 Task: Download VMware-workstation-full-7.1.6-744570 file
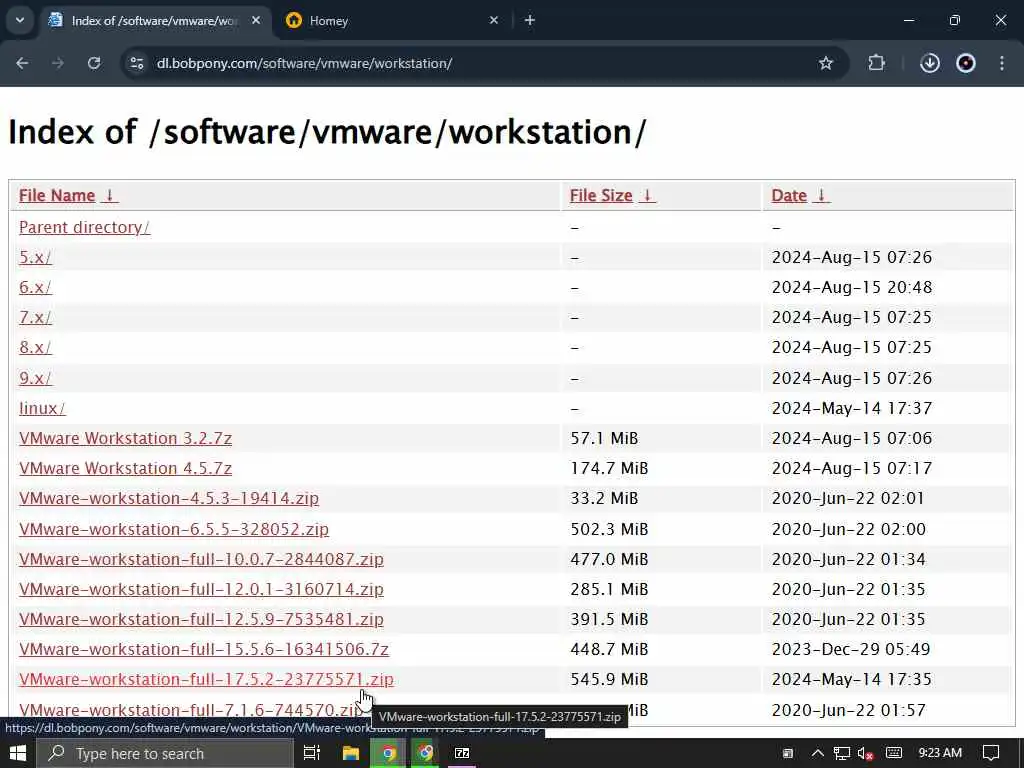point(188,710)
